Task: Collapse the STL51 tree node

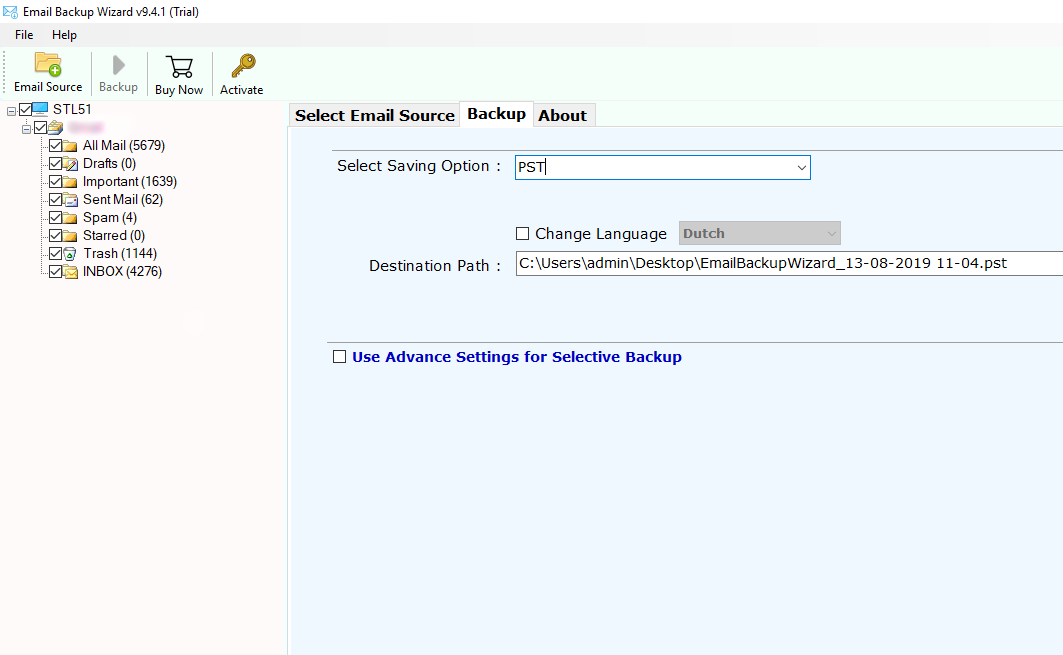Action: tap(12, 111)
